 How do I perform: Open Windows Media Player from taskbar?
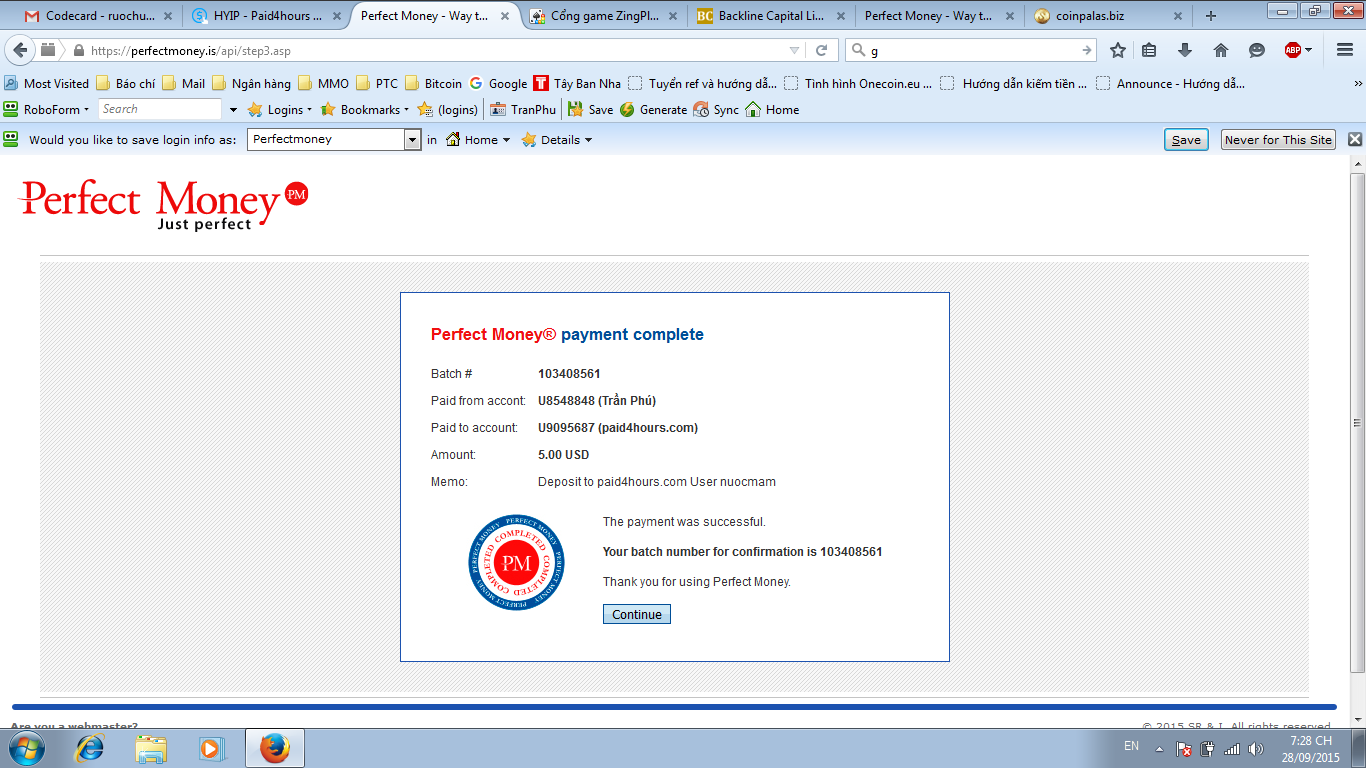coord(212,748)
